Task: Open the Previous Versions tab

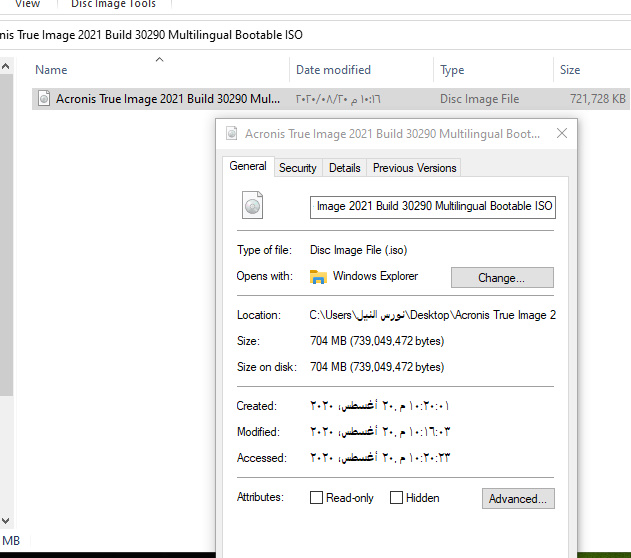Action: tap(414, 168)
